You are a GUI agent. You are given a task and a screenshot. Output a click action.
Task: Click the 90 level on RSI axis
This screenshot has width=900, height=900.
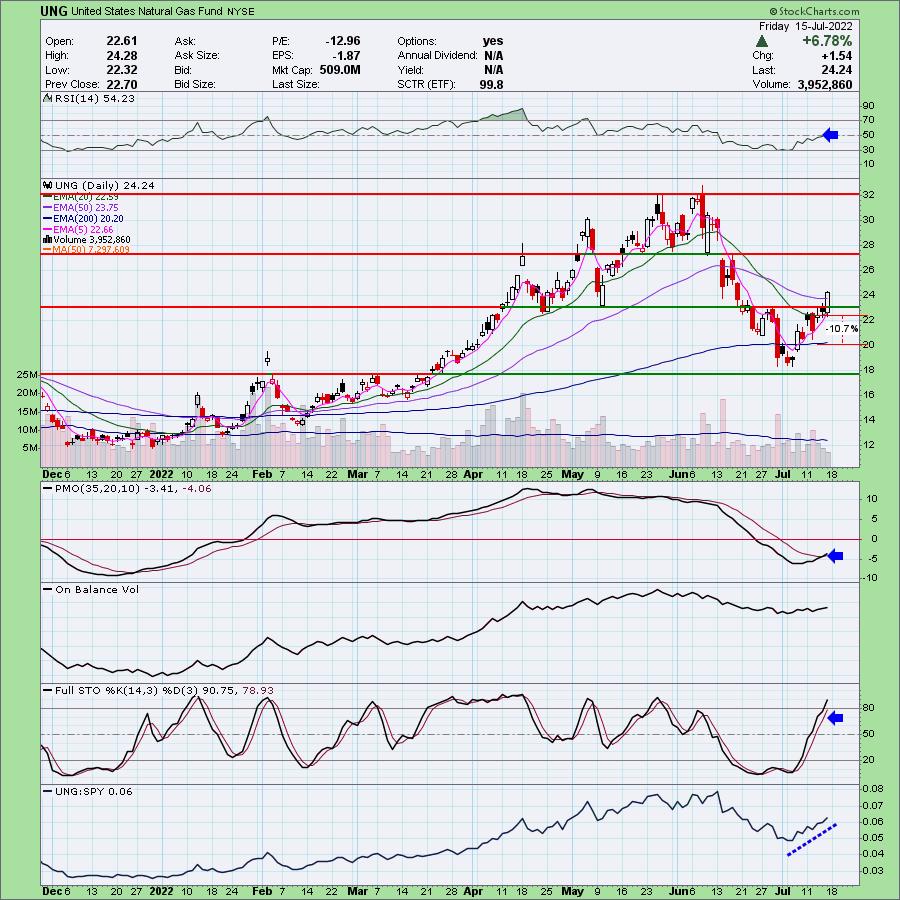click(x=868, y=106)
